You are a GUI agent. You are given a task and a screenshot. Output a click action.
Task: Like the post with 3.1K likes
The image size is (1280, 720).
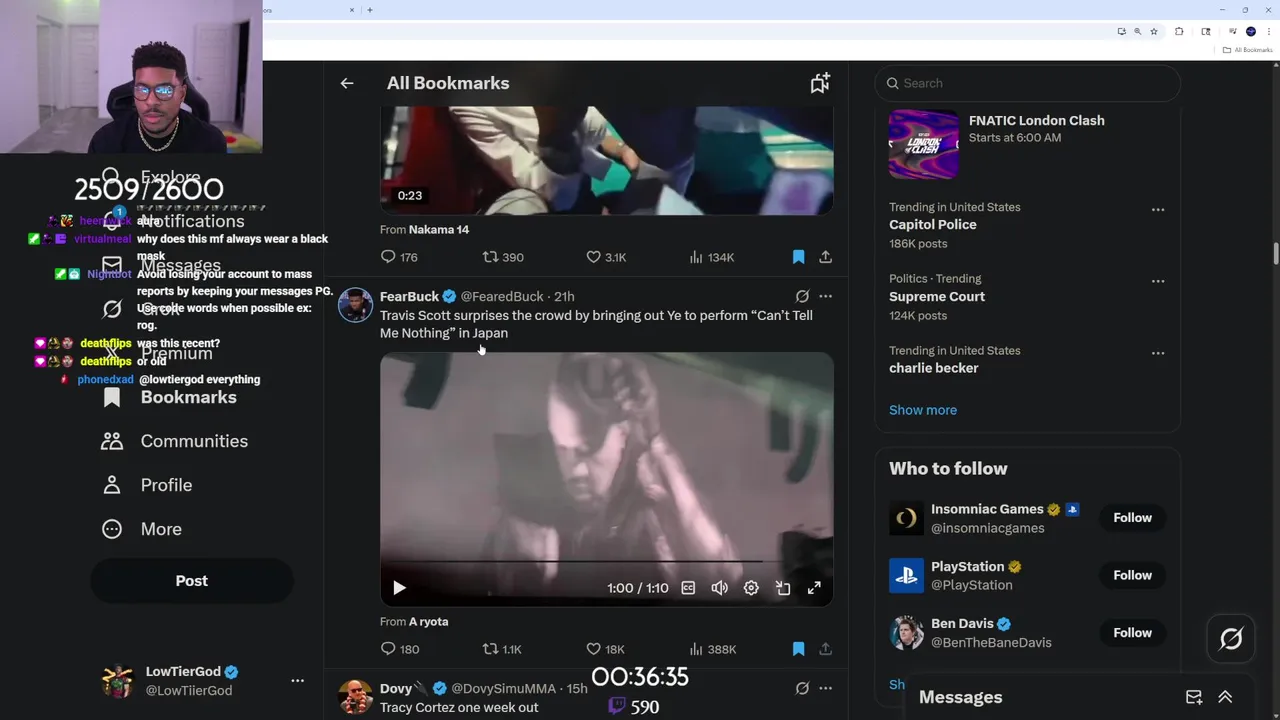click(x=606, y=257)
